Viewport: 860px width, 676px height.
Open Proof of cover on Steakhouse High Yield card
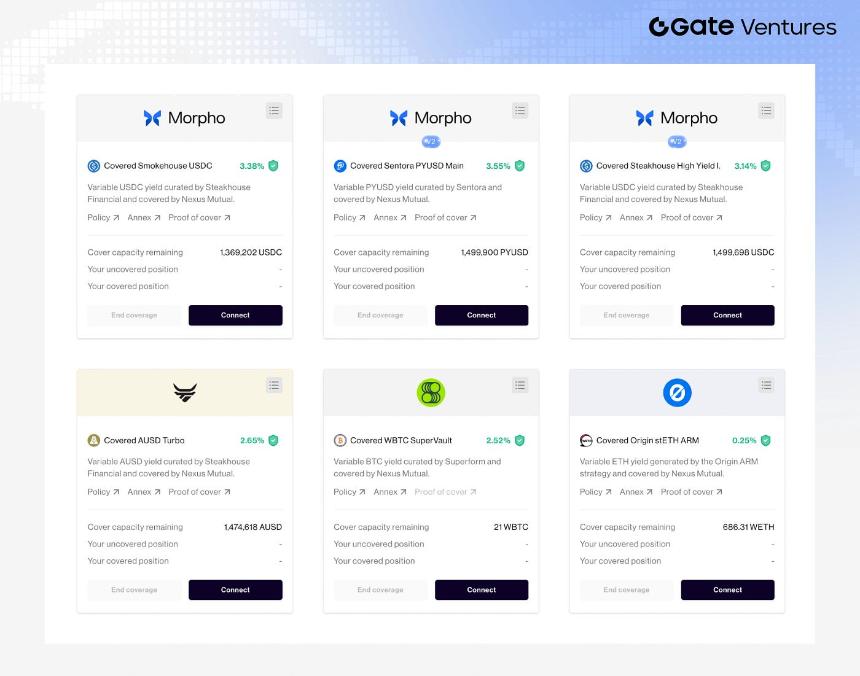[x=692, y=218]
